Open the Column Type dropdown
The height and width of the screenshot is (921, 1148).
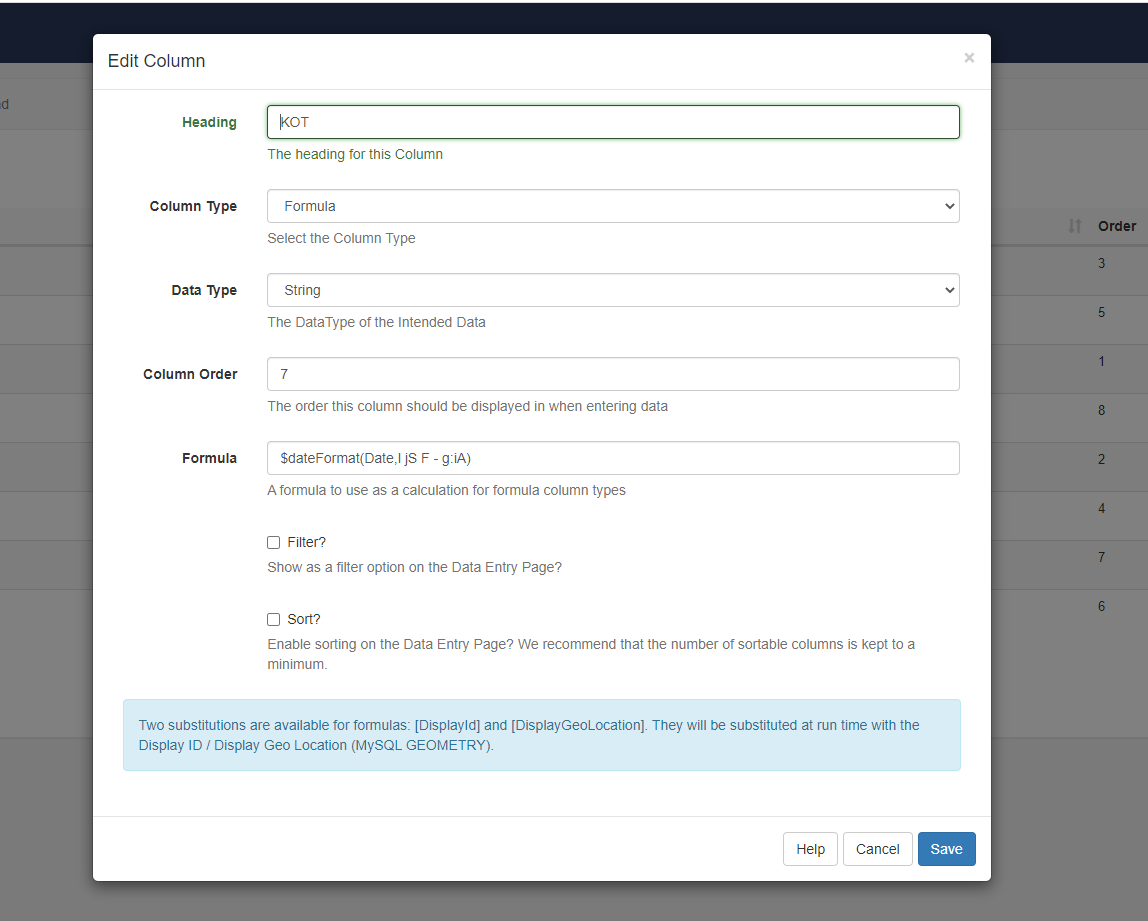(612, 206)
